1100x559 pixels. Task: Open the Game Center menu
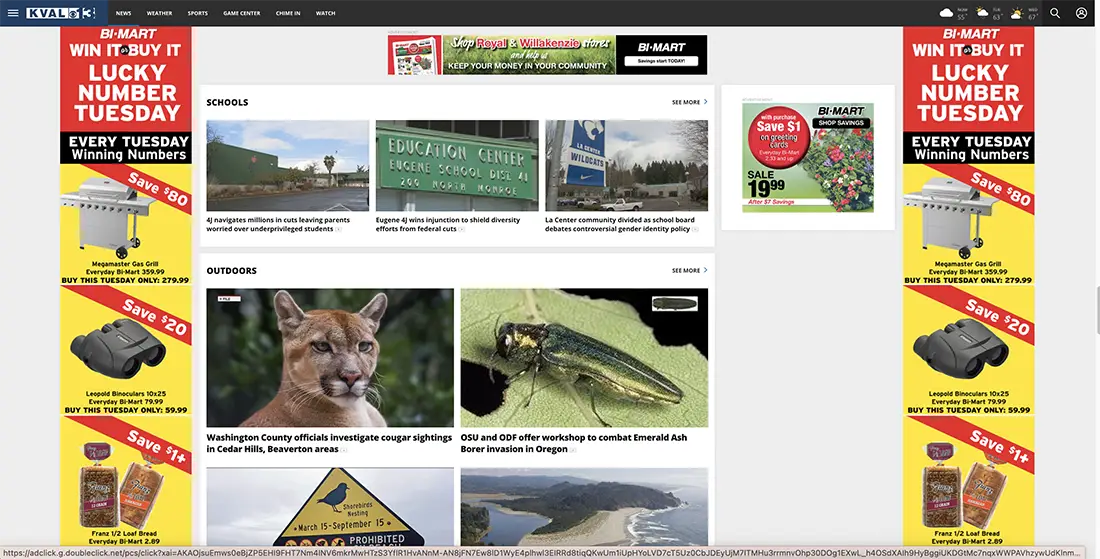(x=242, y=13)
